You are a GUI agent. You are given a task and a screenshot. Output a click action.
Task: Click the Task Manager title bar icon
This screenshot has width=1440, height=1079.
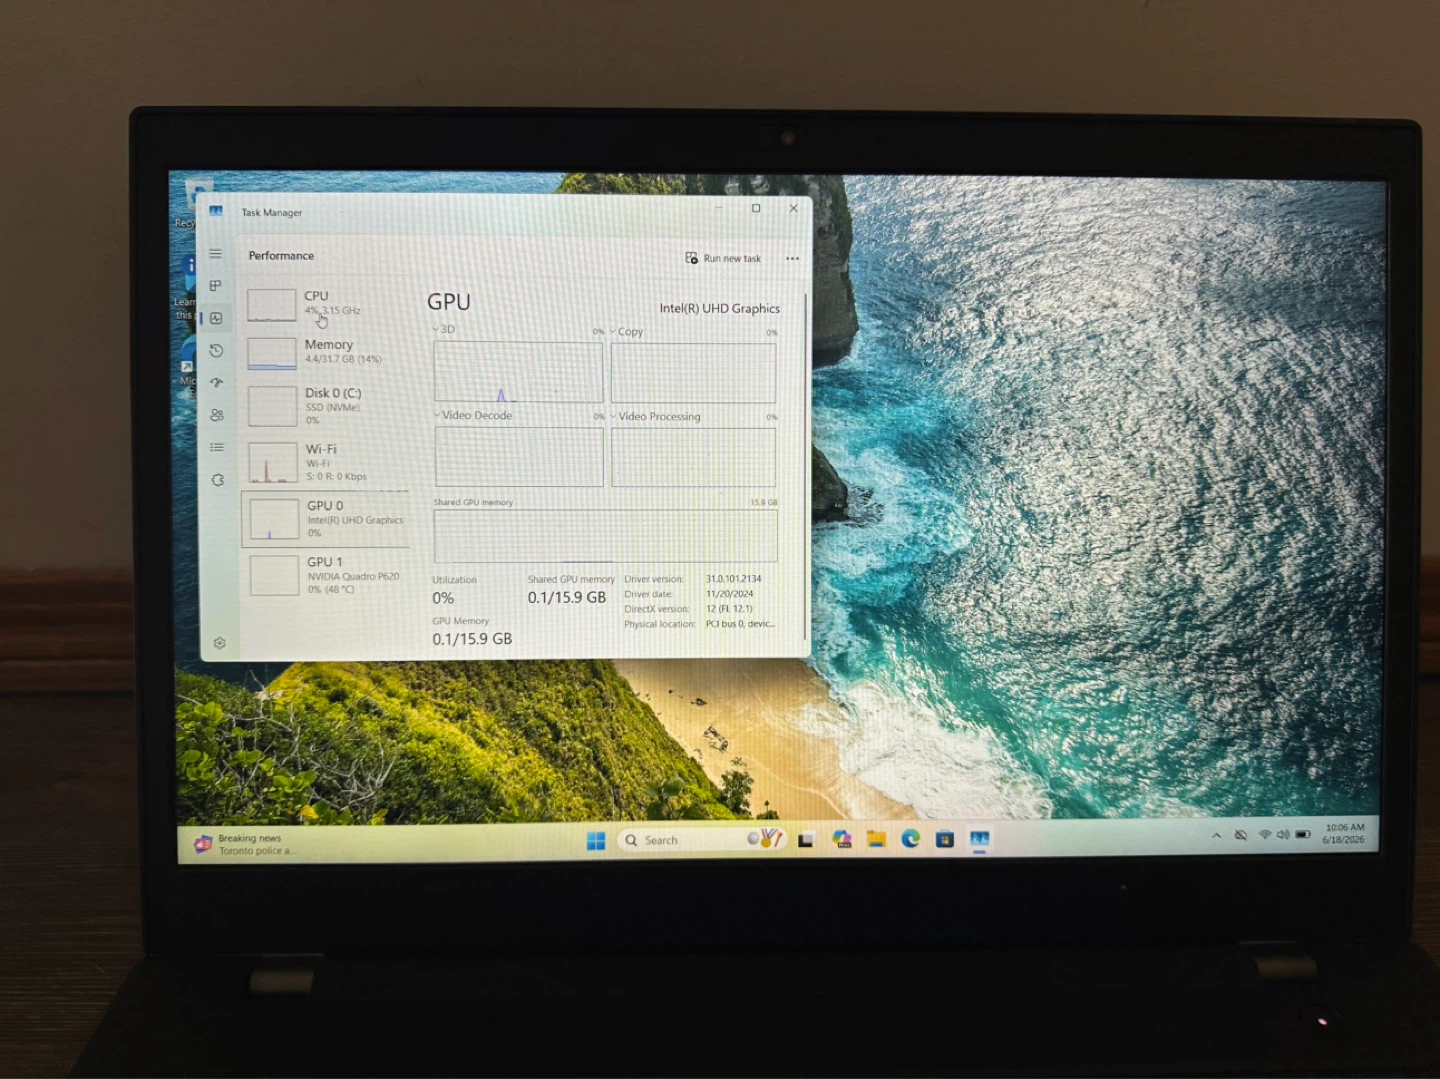coord(216,211)
